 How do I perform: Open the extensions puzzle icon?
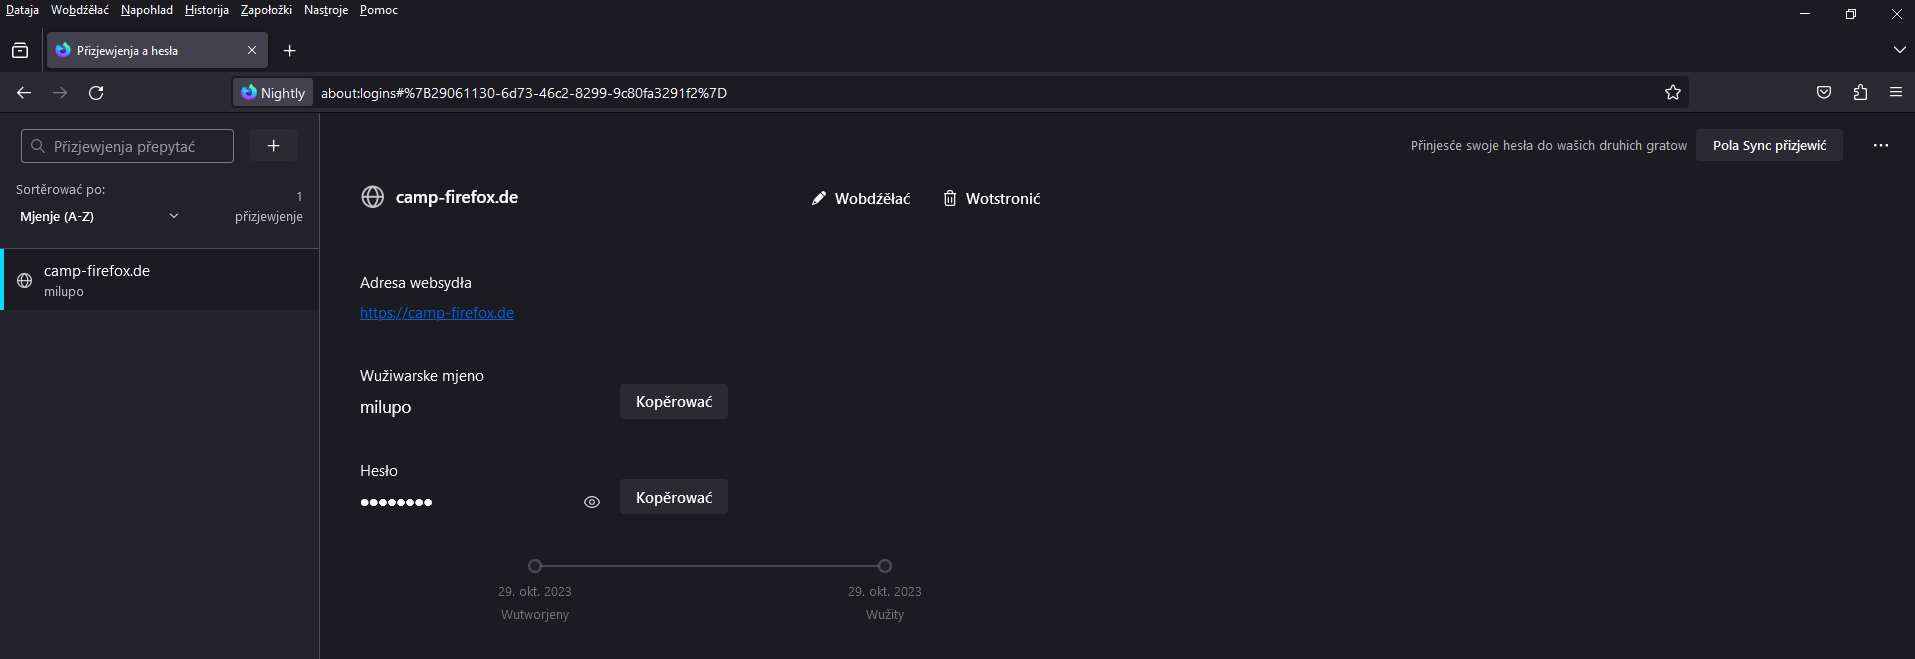pos(1860,93)
